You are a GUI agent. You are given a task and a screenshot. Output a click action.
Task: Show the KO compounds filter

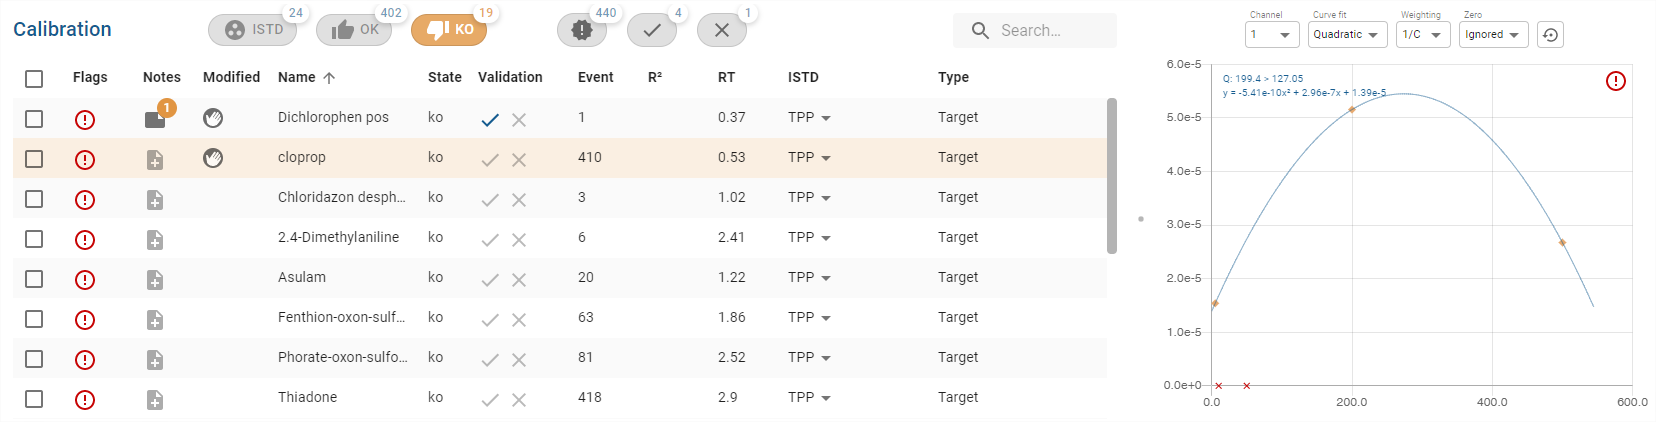449,30
